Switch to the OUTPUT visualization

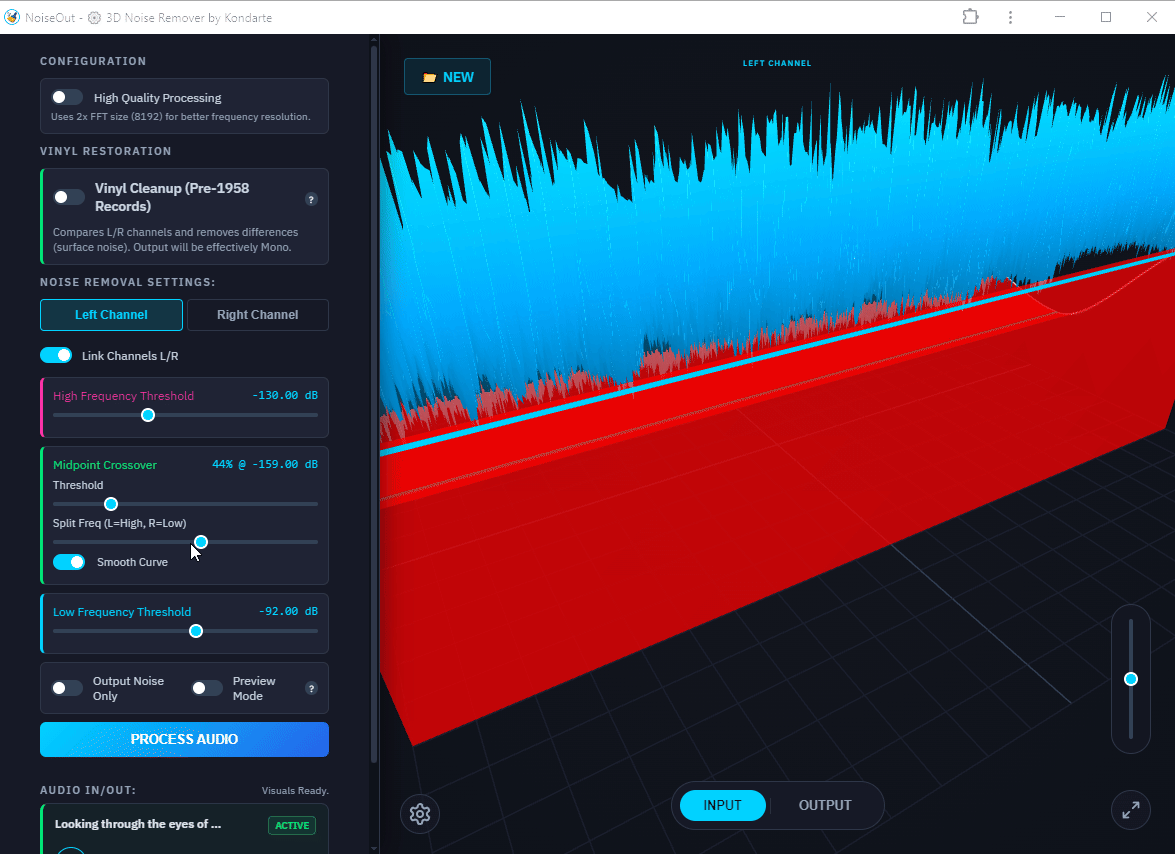point(825,805)
